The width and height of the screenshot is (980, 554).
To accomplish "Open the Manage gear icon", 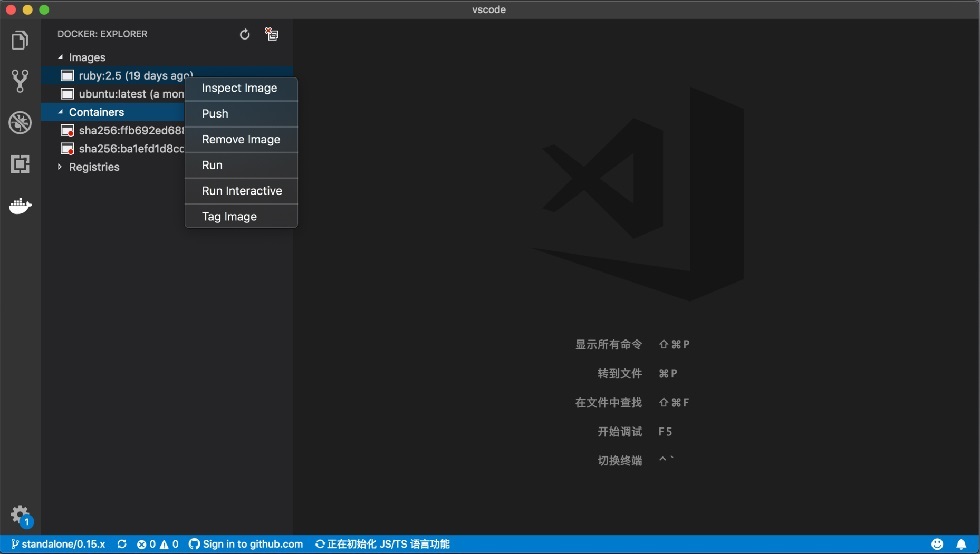I will pyautogui.click(x=21, y=516).
